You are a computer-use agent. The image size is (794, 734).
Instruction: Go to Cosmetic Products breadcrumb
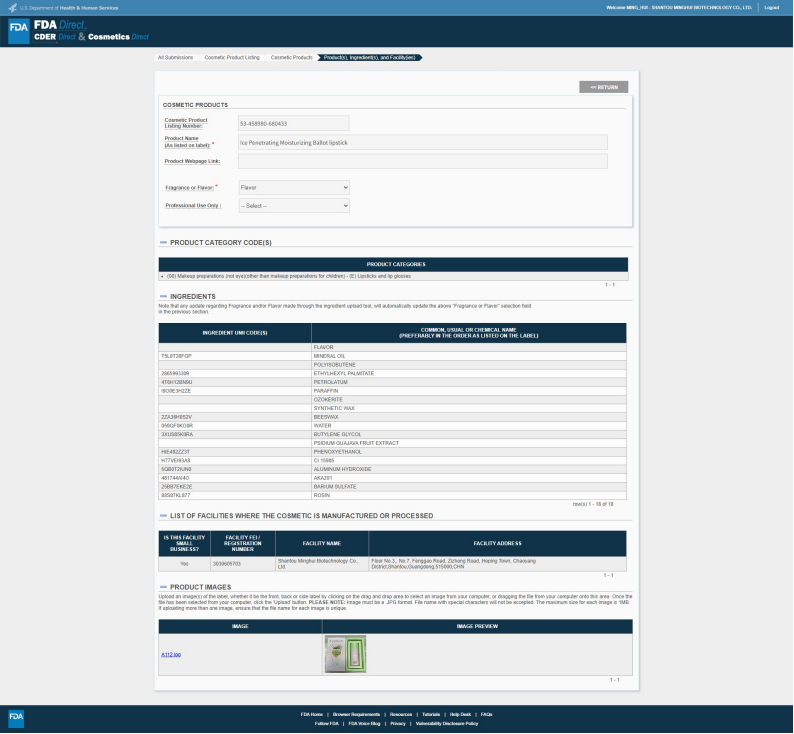[x=291, y=57]
